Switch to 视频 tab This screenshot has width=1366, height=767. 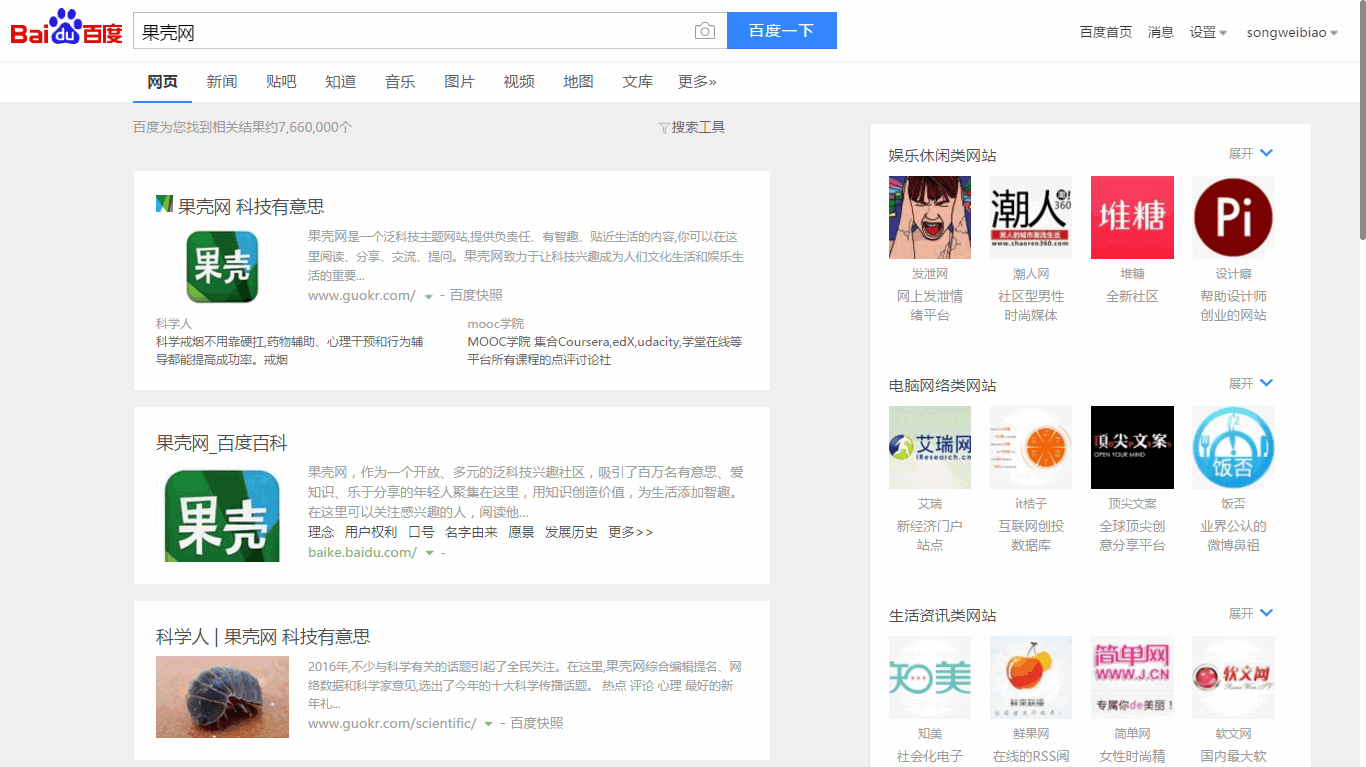519,82
